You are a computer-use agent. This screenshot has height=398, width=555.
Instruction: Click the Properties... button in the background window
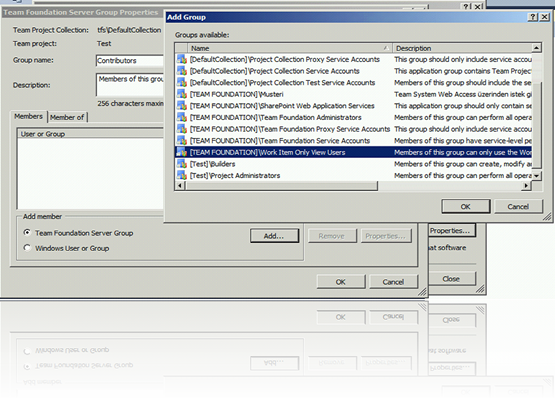tap(451, 231)
